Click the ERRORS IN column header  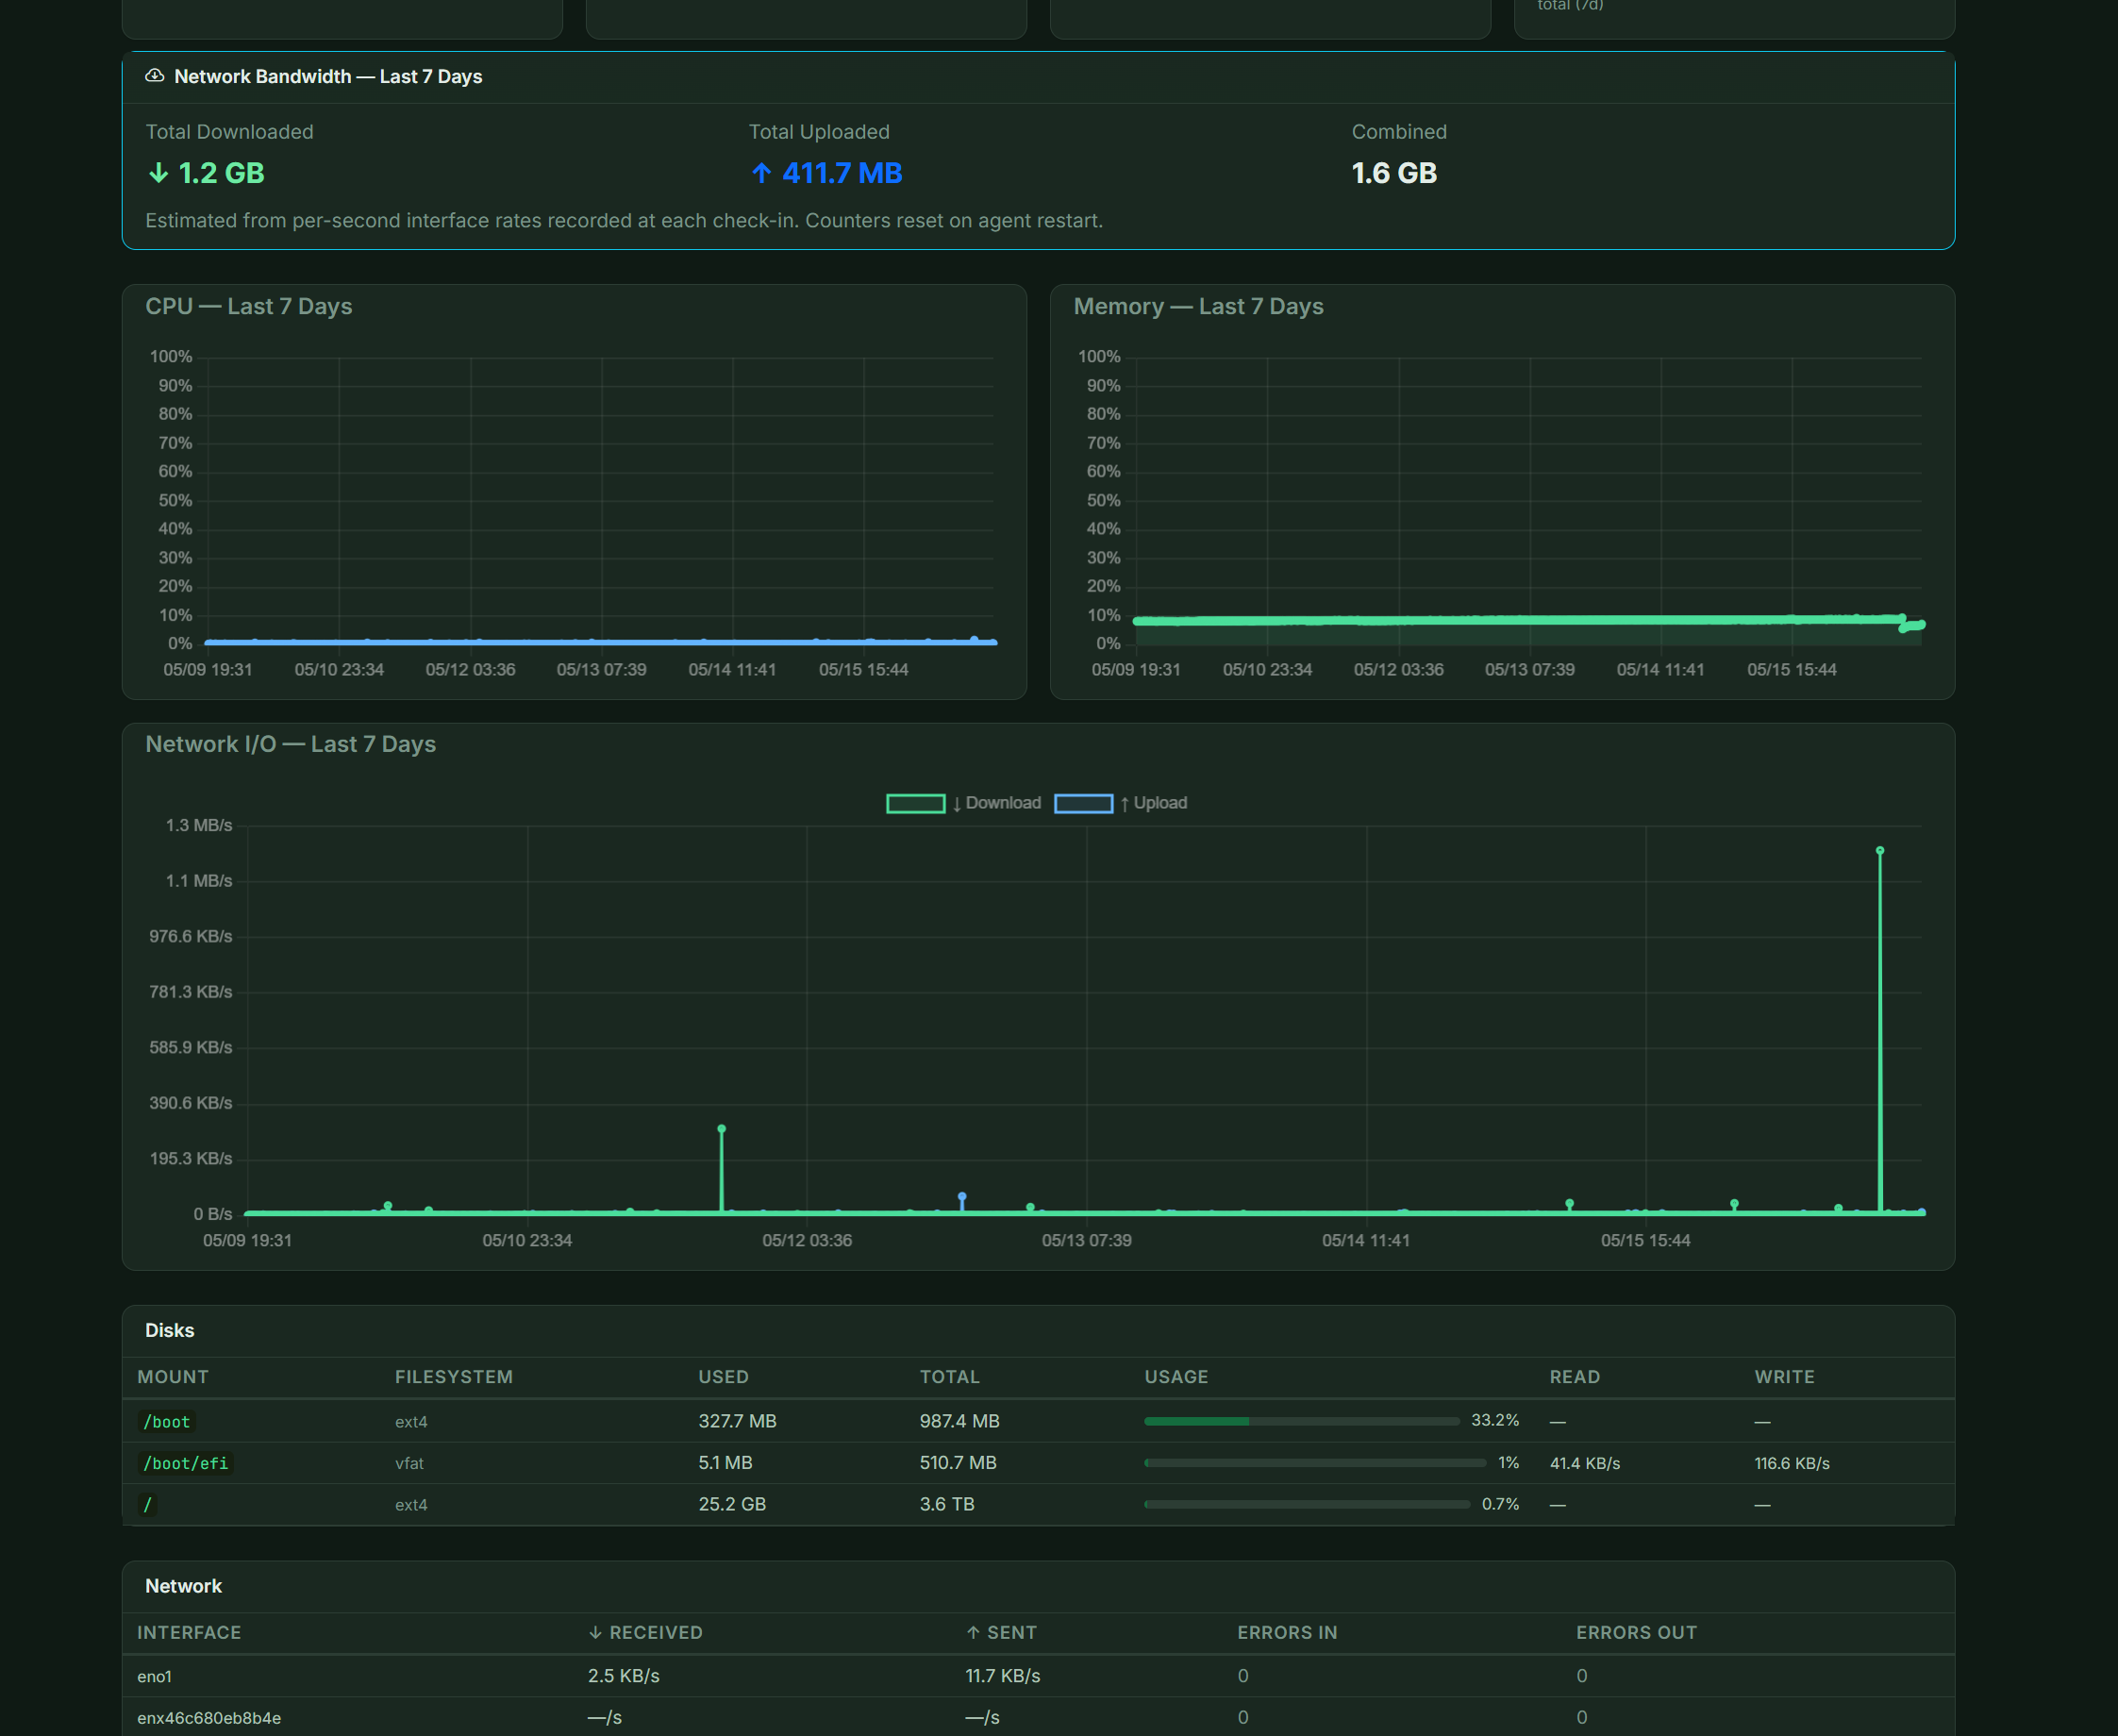coord(1287,1632)
